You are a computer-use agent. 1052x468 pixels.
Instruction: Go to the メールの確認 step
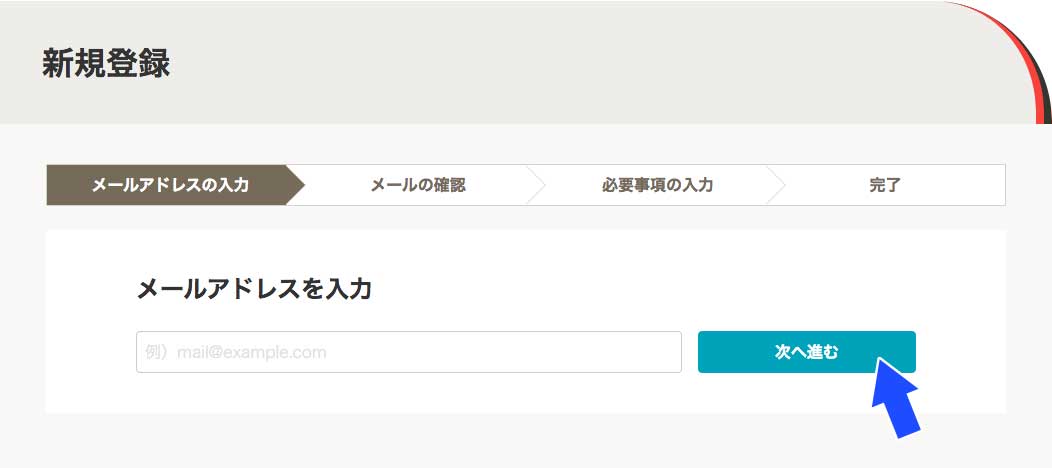pyautogui.click(x=418, y=185)
